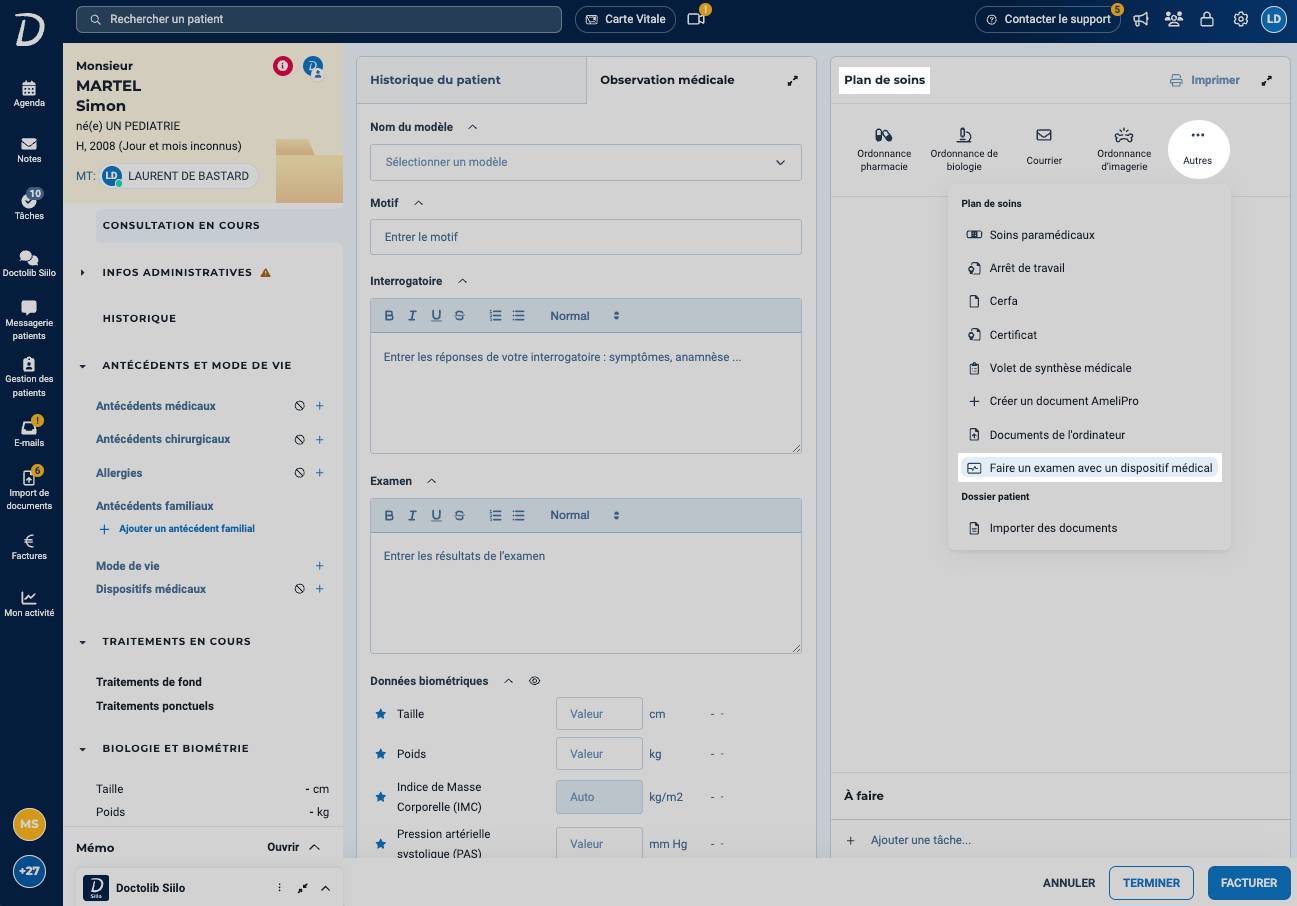Expand the Observation médicale panel fullscreen
The width and height of the screenshot is (1297, 906).
[x=793, y=80]
